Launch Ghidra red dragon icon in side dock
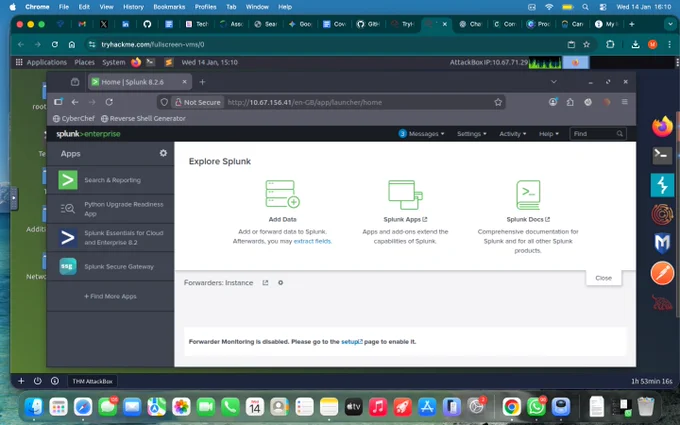Screen dimensions: 680x425 662,303
